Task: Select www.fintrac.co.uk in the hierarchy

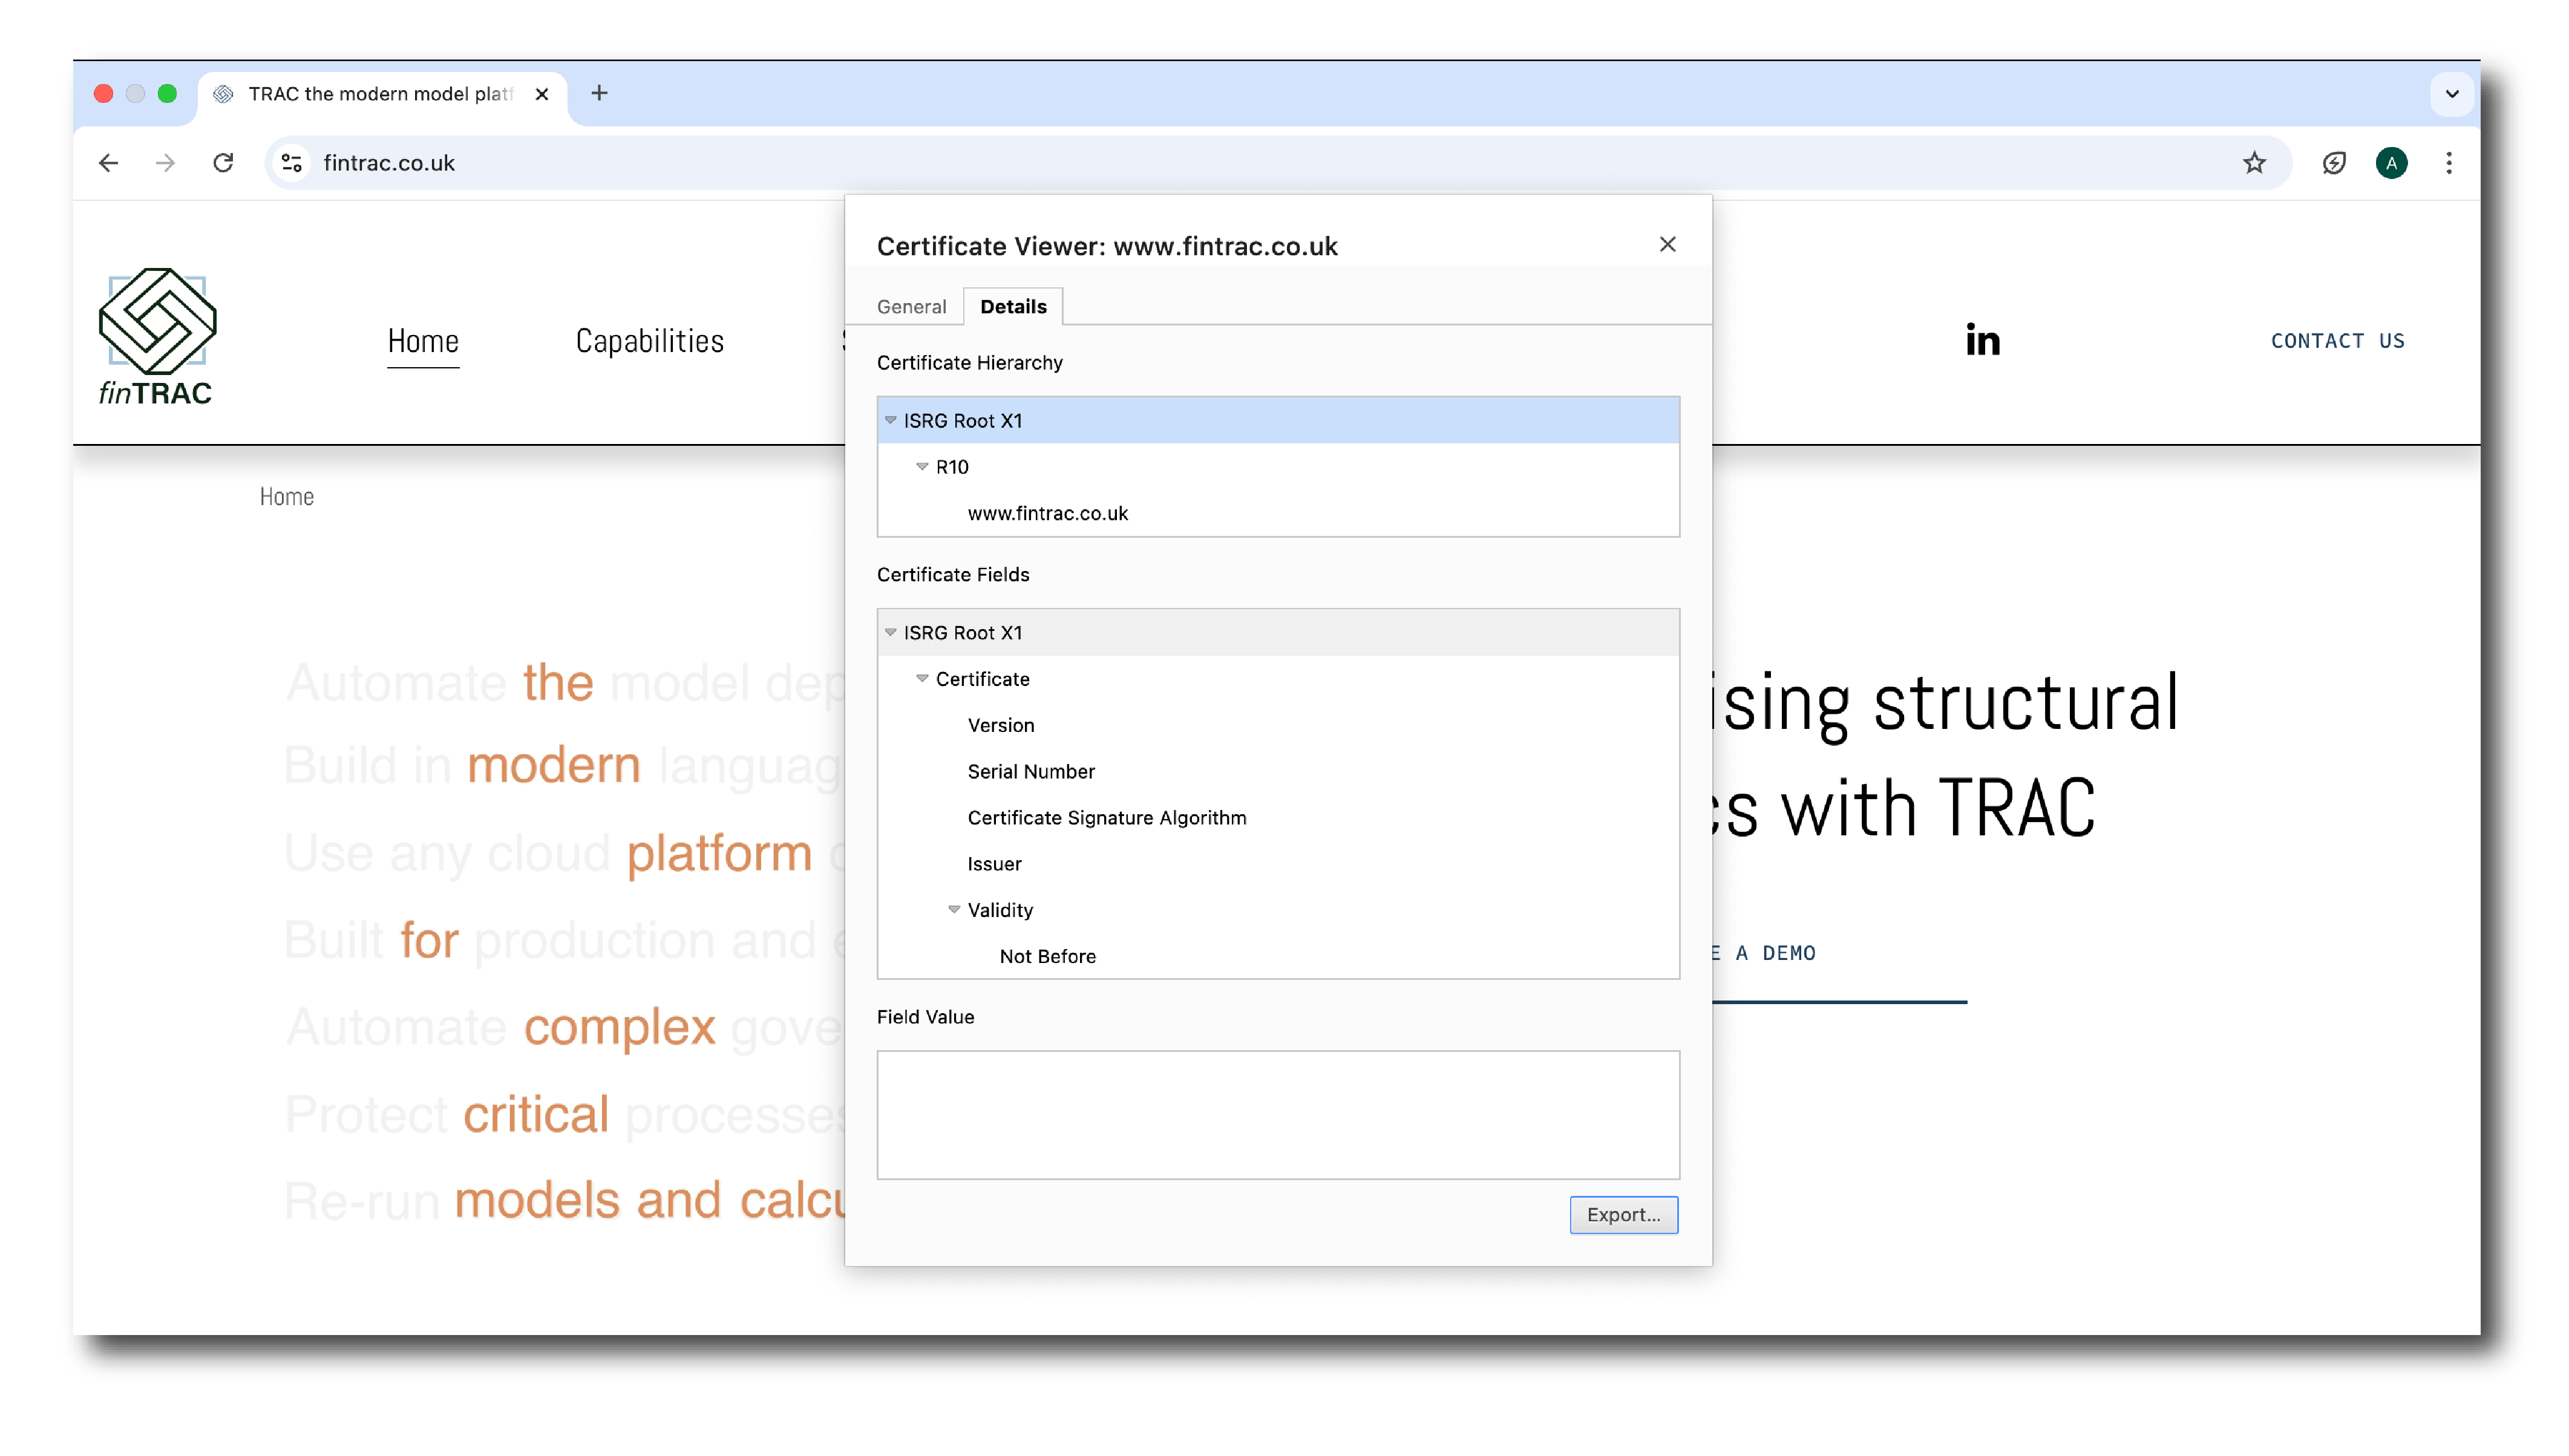Action: click(x=1047, y=514)
